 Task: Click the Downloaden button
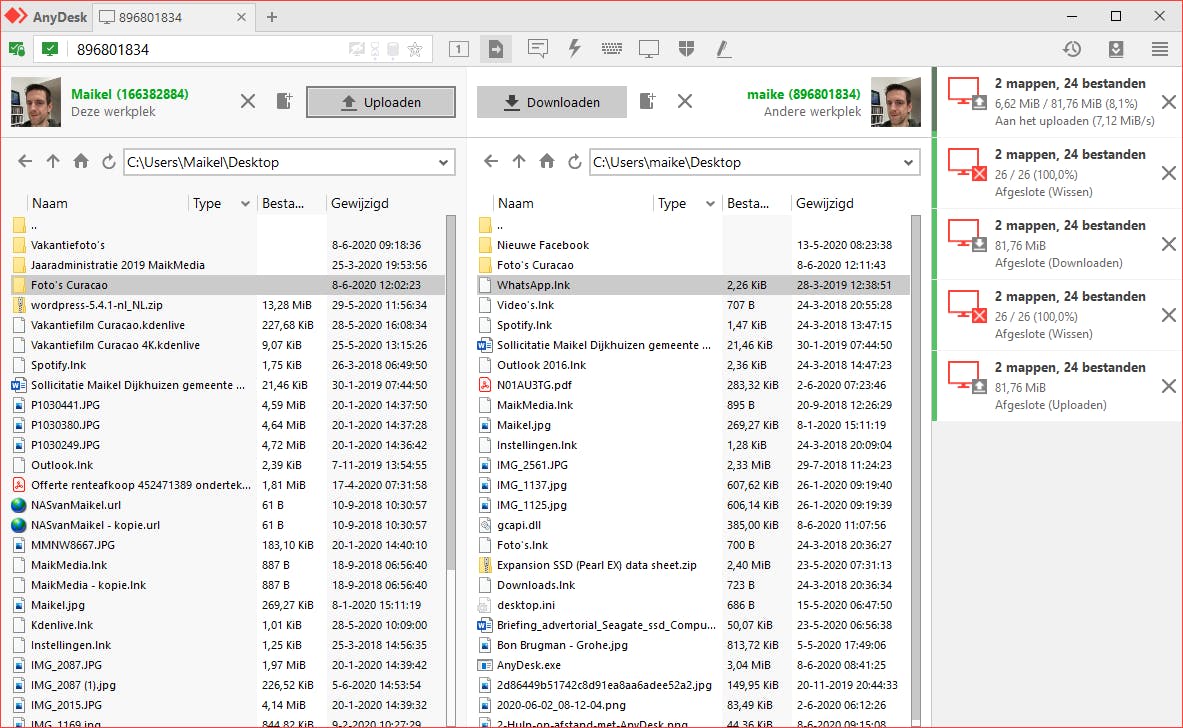pos(551,102)
